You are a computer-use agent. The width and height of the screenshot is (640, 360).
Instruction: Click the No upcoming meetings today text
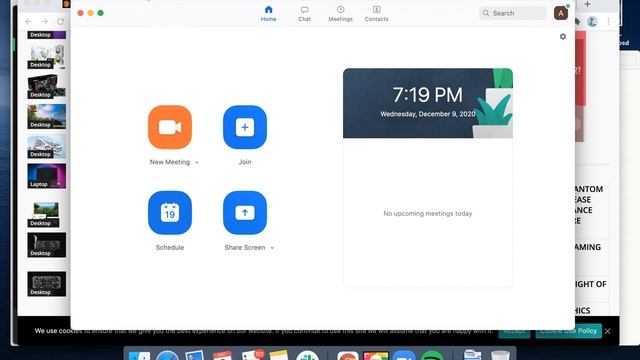(x=428, y=213)
